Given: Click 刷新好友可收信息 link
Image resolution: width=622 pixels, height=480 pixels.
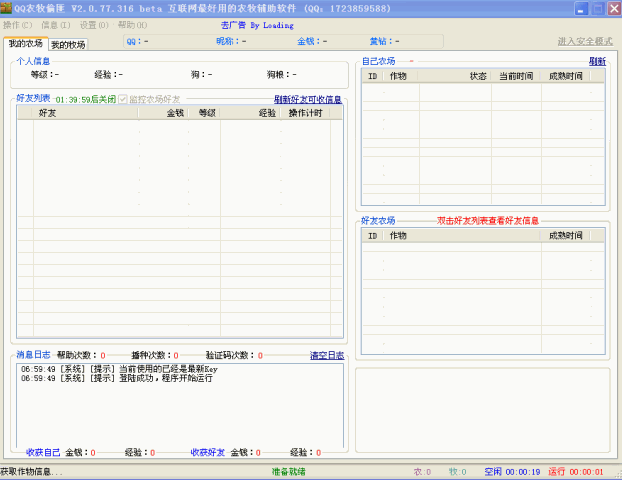Looking at the screenshot, I should (308, 99).
